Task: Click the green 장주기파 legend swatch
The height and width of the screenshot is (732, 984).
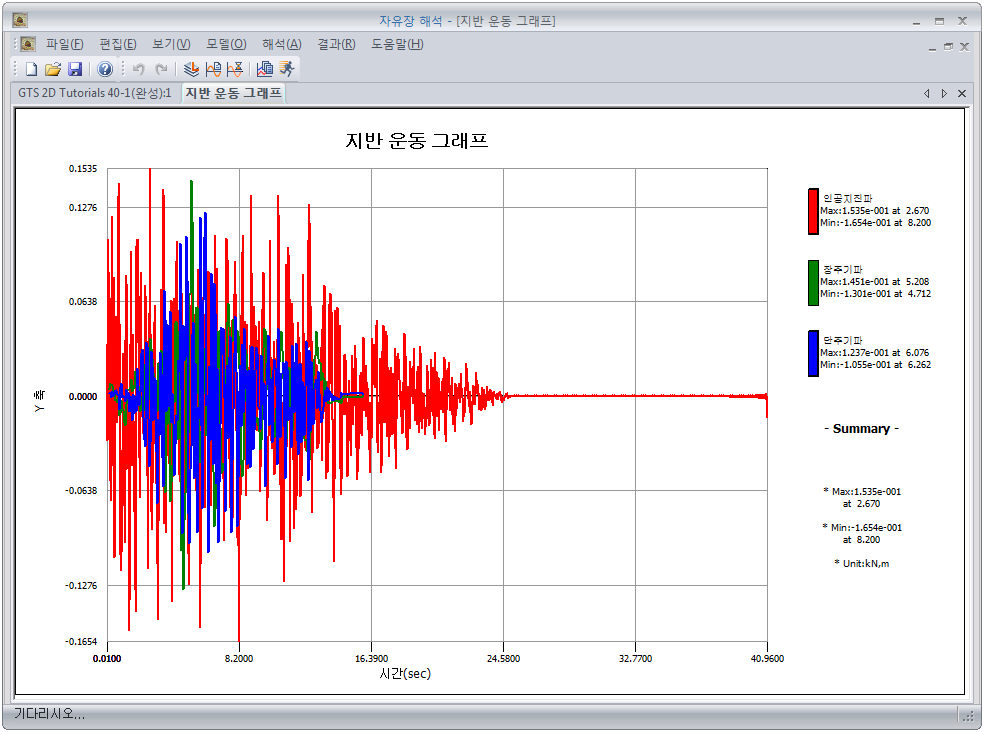Action: pyautogui.click(x=813, y=283)
